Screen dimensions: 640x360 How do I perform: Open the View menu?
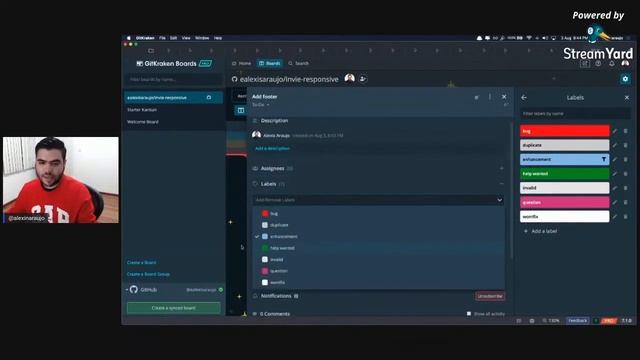[x=186, y=38]
